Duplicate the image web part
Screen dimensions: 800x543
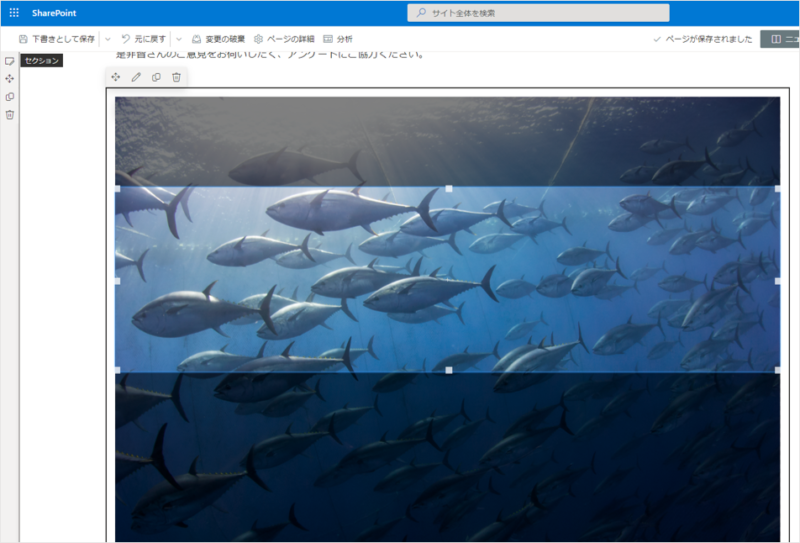coord(156,77)
